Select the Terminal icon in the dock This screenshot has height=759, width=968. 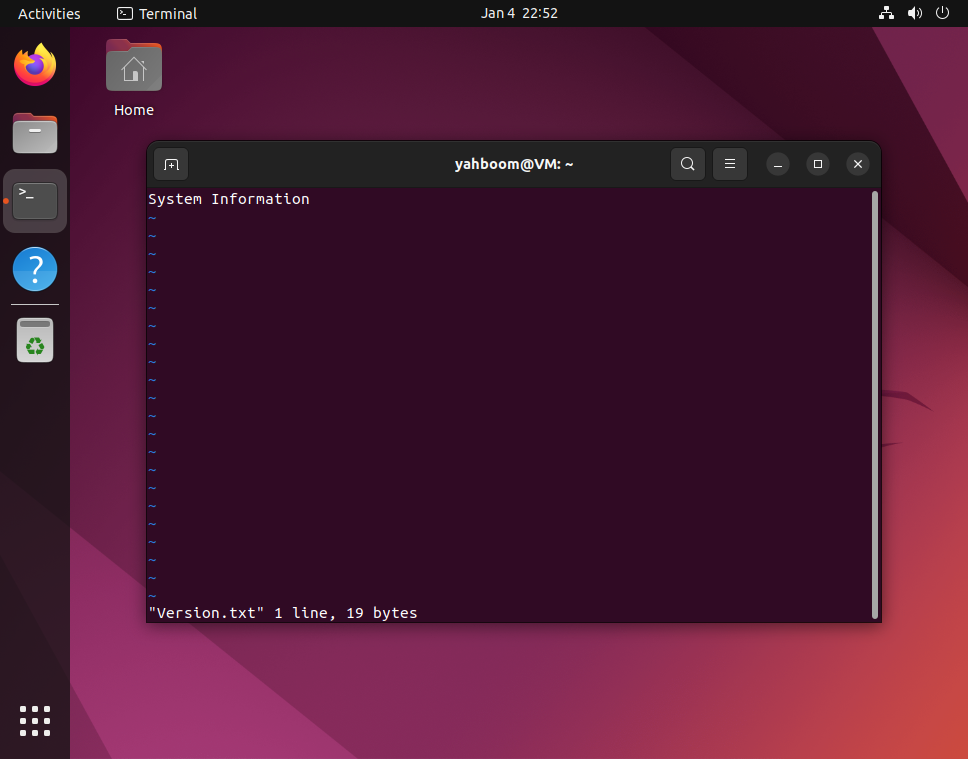(x=34, y=199)
